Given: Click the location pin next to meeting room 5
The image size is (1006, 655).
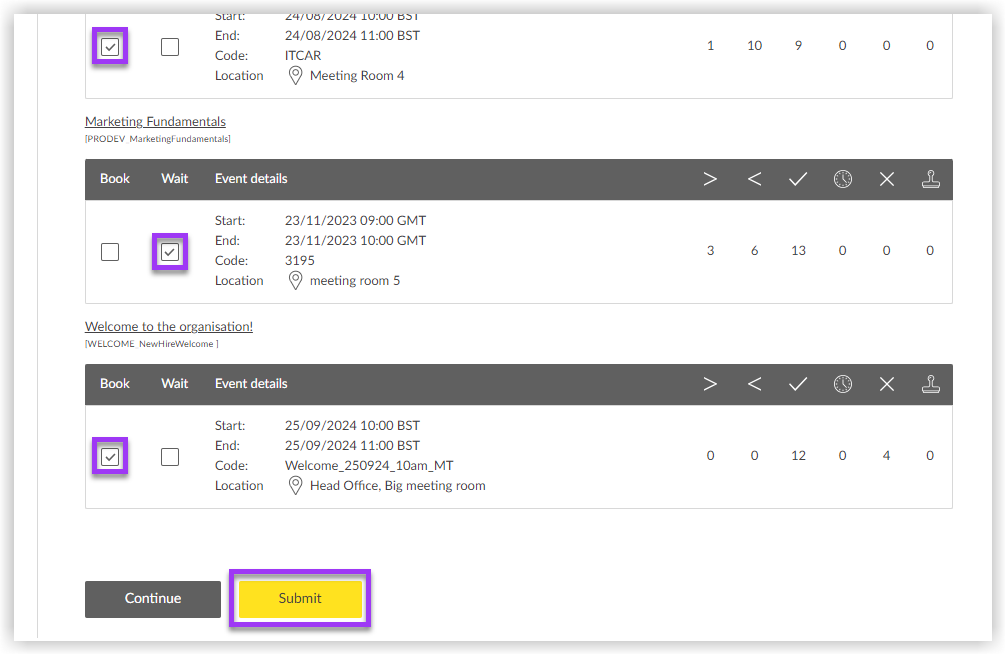Looking at the screenshot, I should 295,280.
